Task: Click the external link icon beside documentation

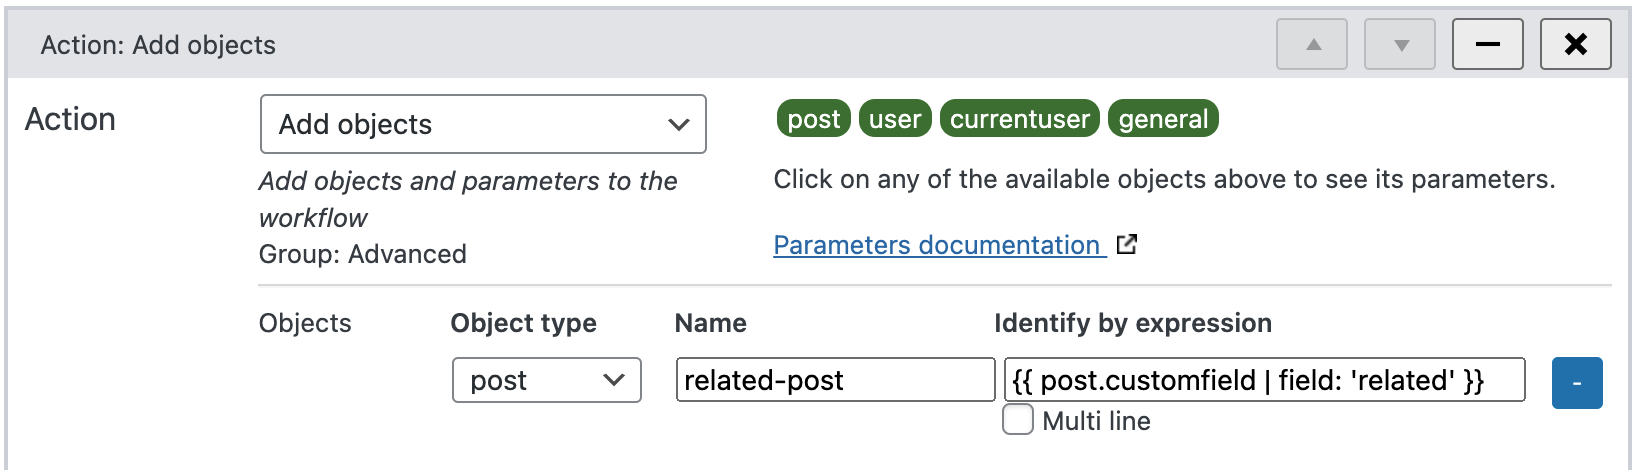Action: [x=1127, y=244]
